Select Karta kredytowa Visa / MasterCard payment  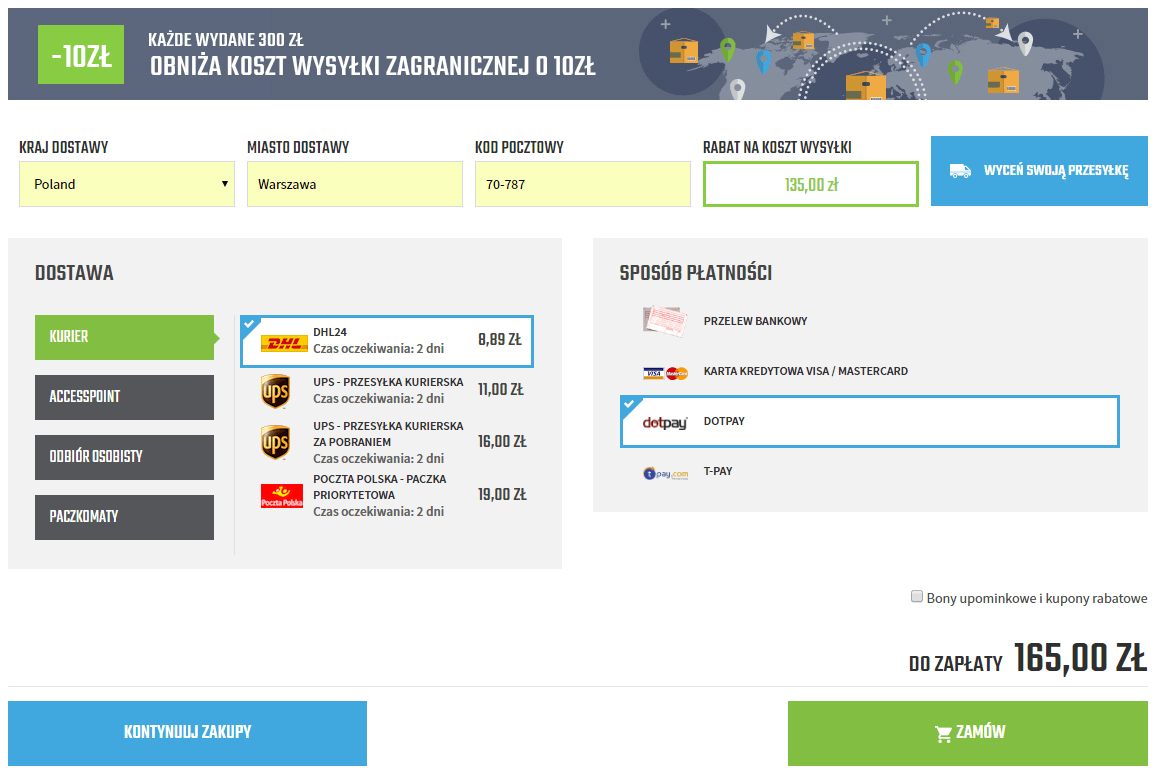(x=870, y=371)
